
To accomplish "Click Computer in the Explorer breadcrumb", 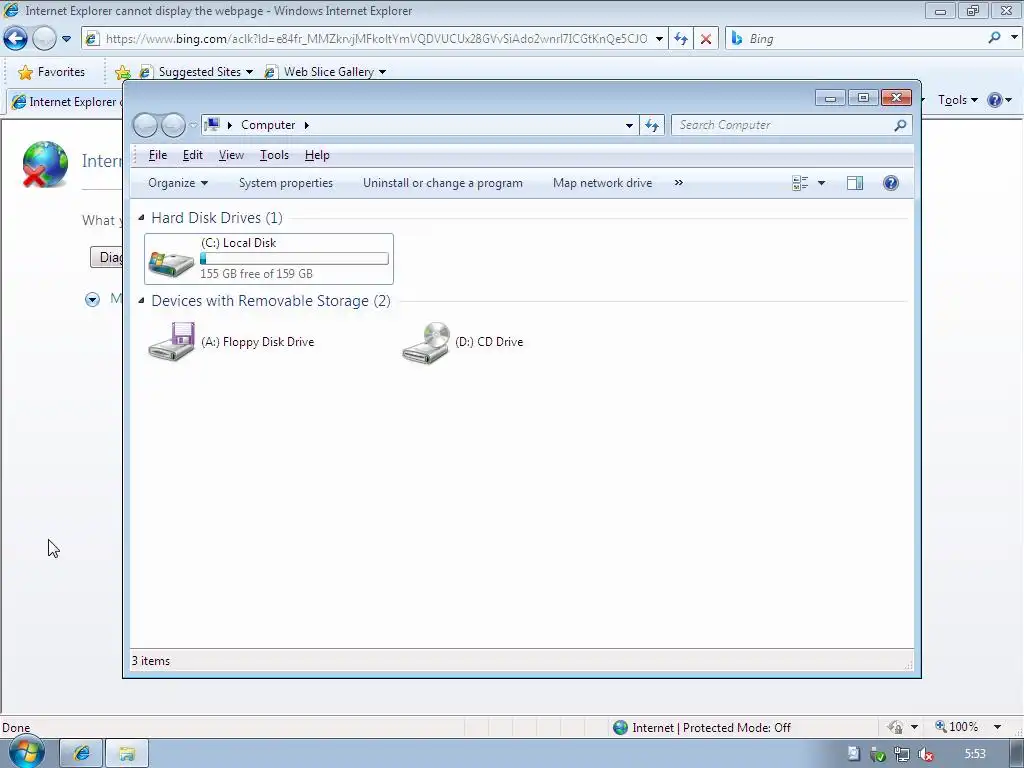I will point(268,125).
